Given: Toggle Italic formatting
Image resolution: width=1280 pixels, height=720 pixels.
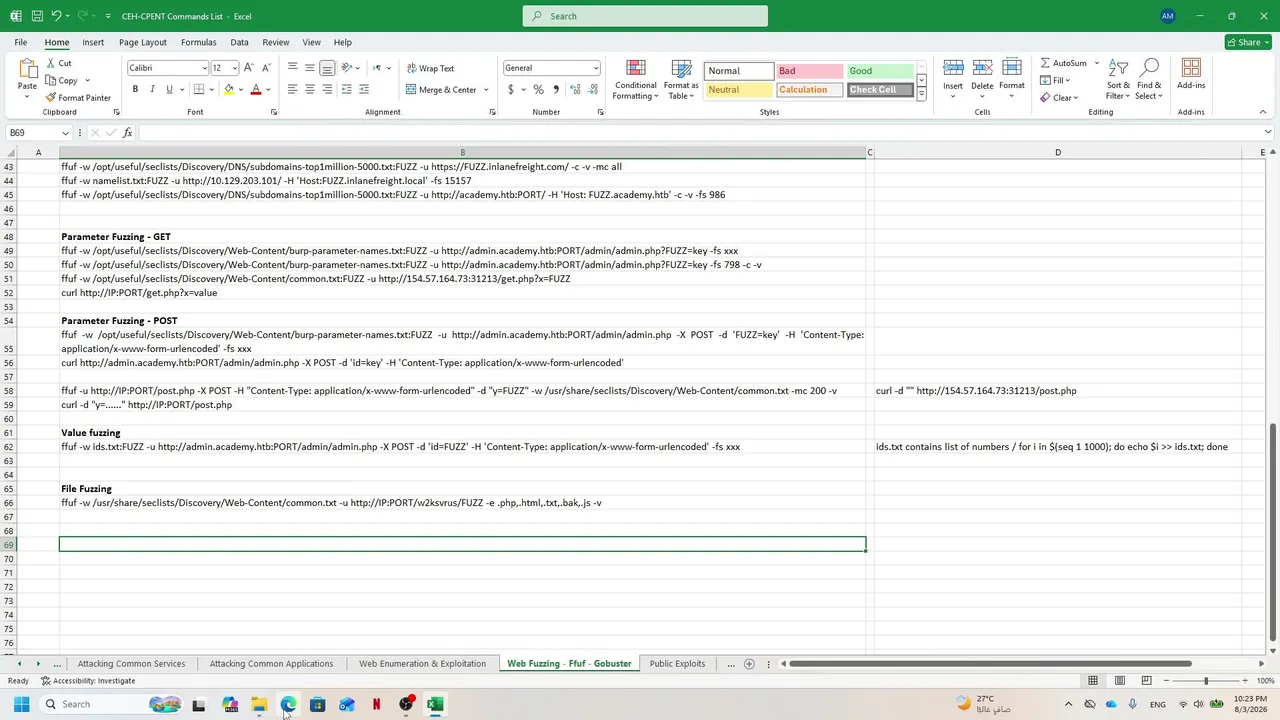Looking at the screenshot, I should [152, 89].
